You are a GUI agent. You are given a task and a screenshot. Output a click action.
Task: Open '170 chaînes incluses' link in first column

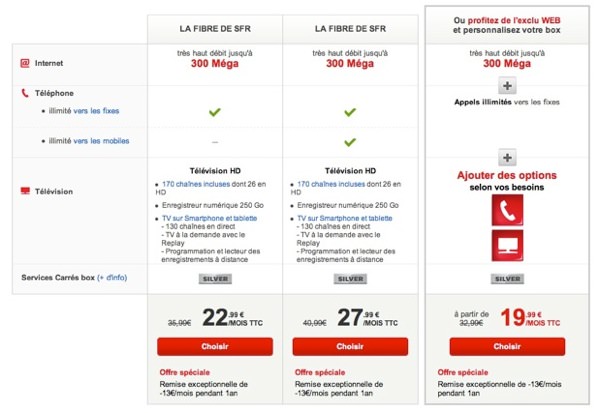click(196, 184)
